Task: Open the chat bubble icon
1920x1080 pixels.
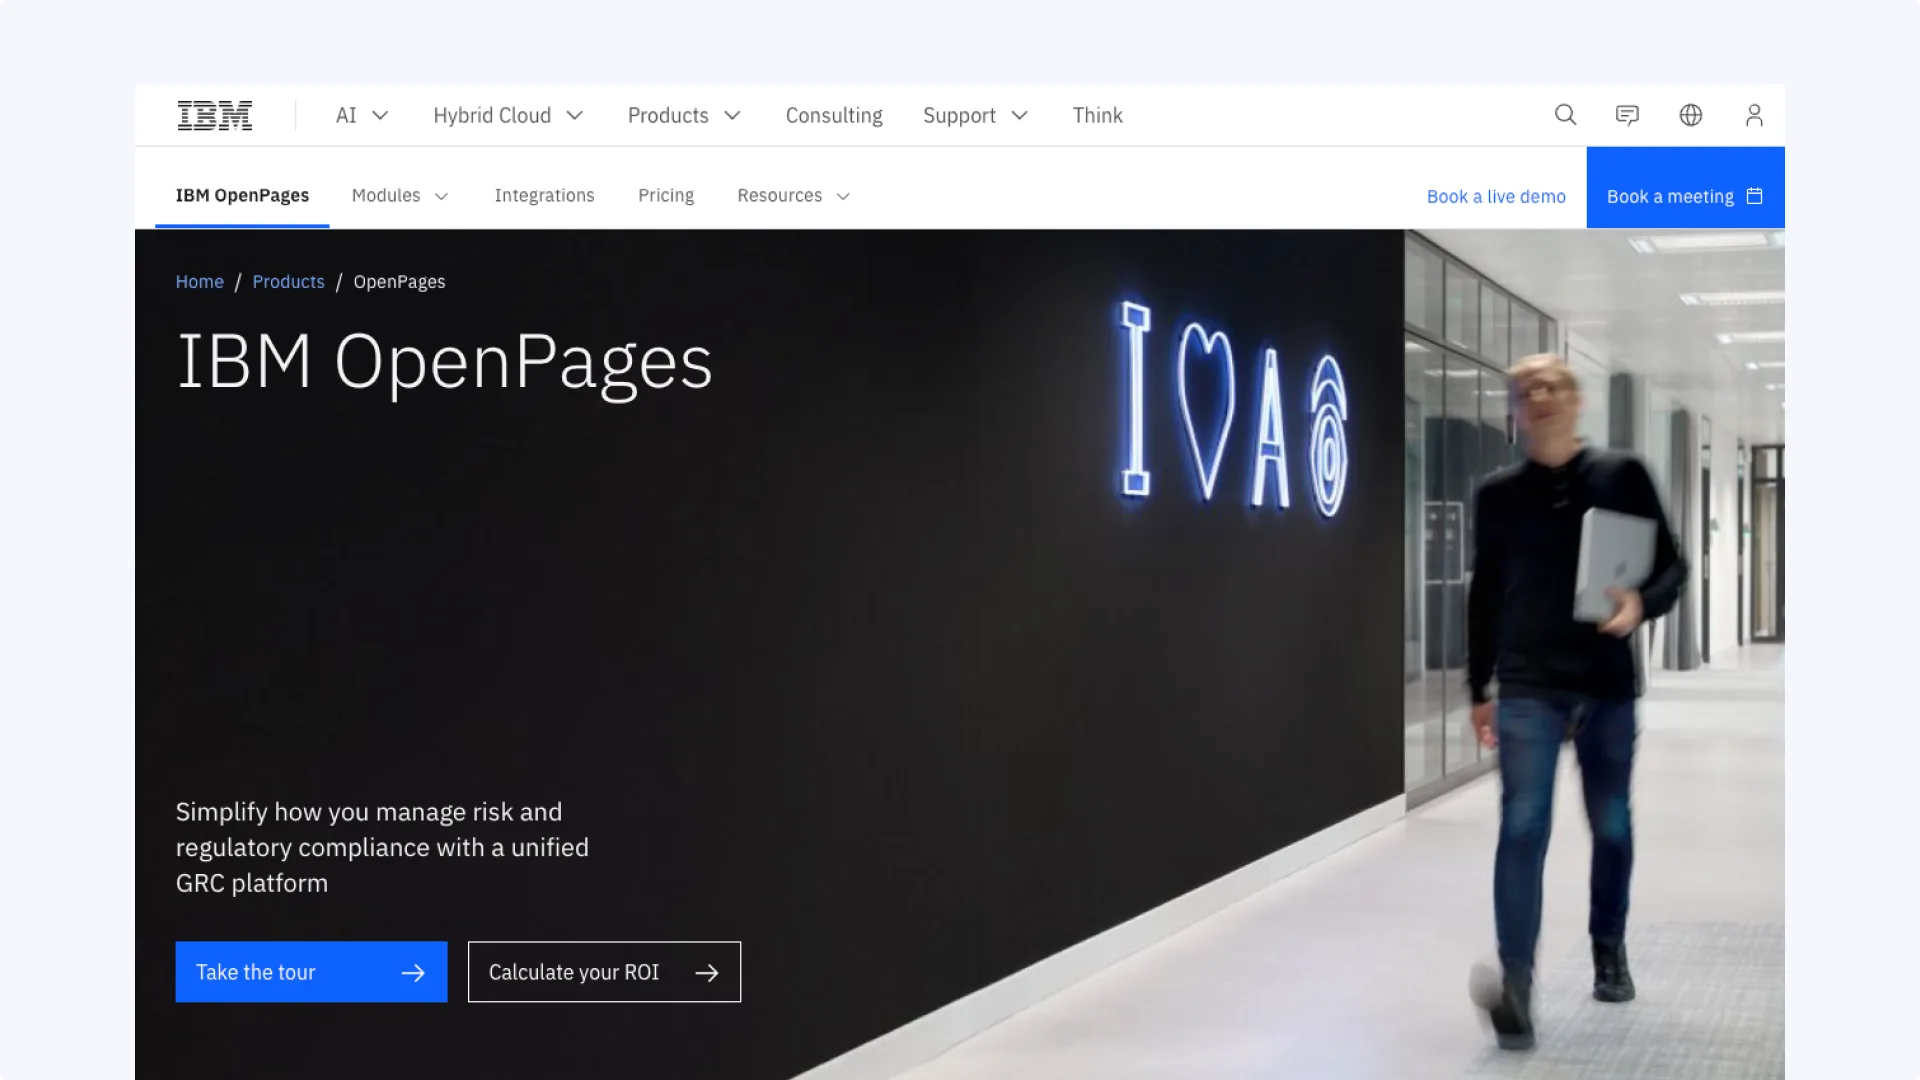Action: coord(1627,115)
